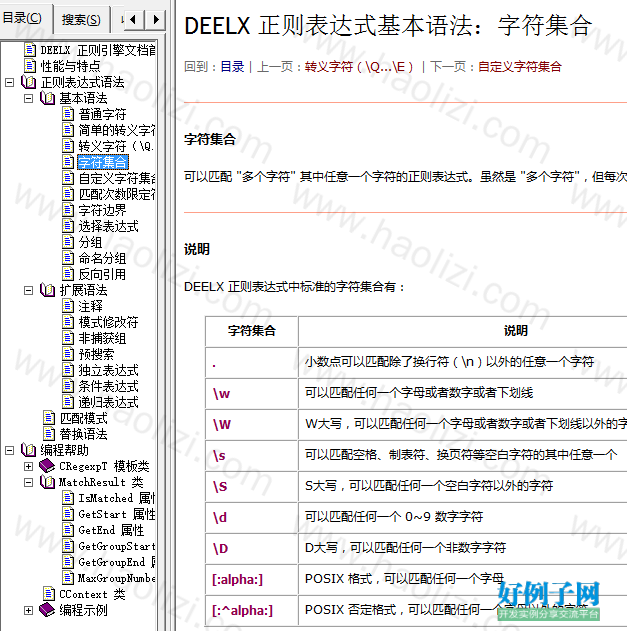Collapse the MatchResult 类 node
Image resolution: width=627 pixels, height=631 pixels.
(x=28, y=482)
